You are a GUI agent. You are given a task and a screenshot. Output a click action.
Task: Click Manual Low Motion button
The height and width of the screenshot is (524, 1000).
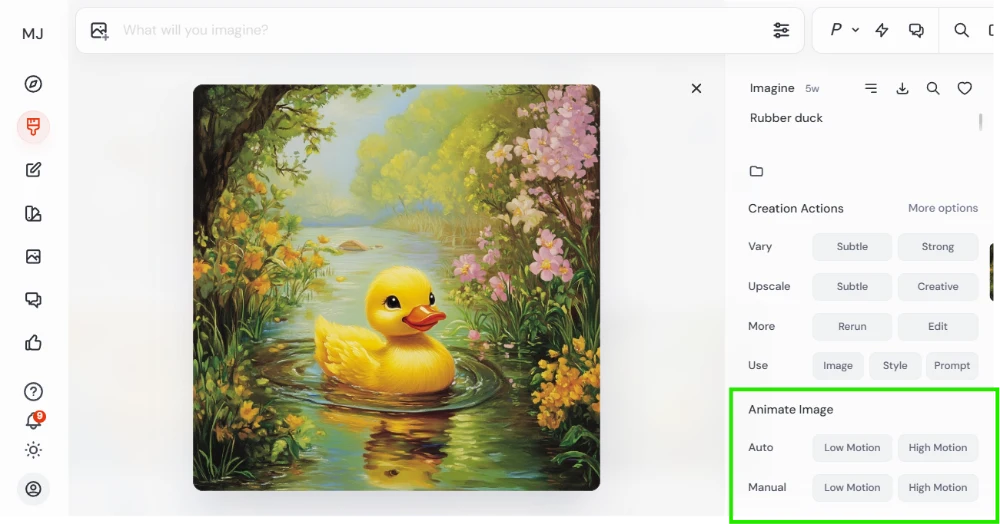(852, 488)
